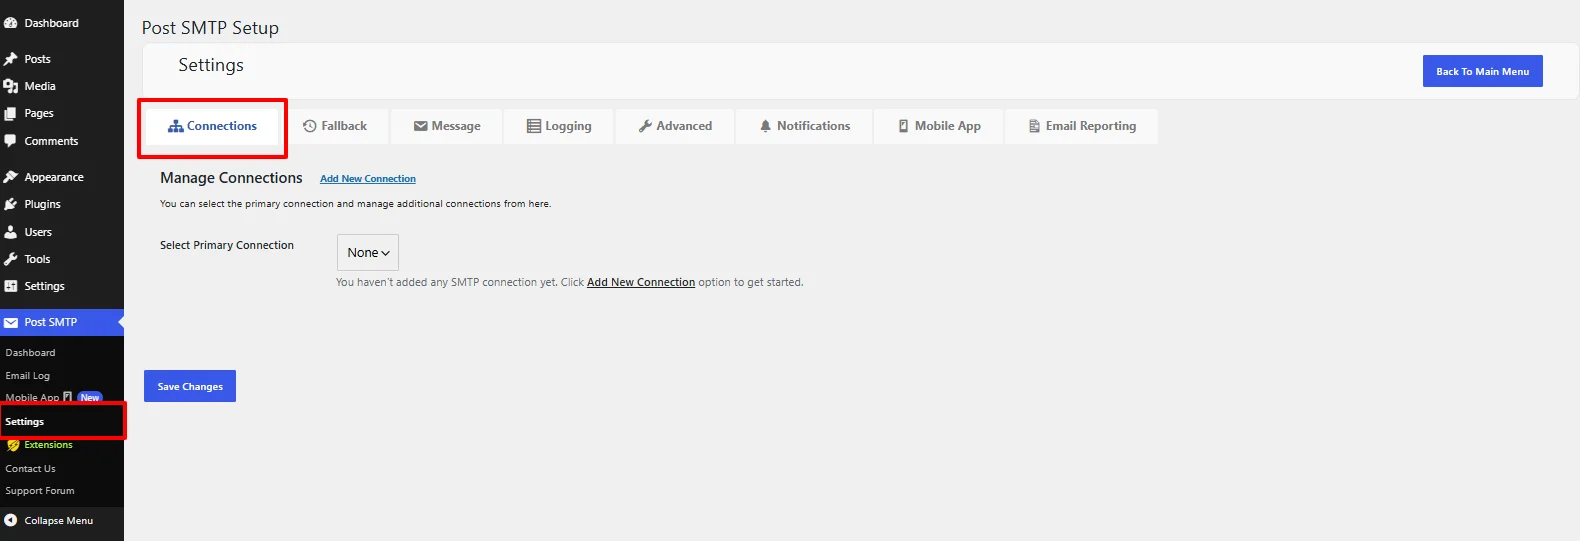Open the Message tab
The width and height of the screenshot is (1580, 541).
[x=447, y=126]
